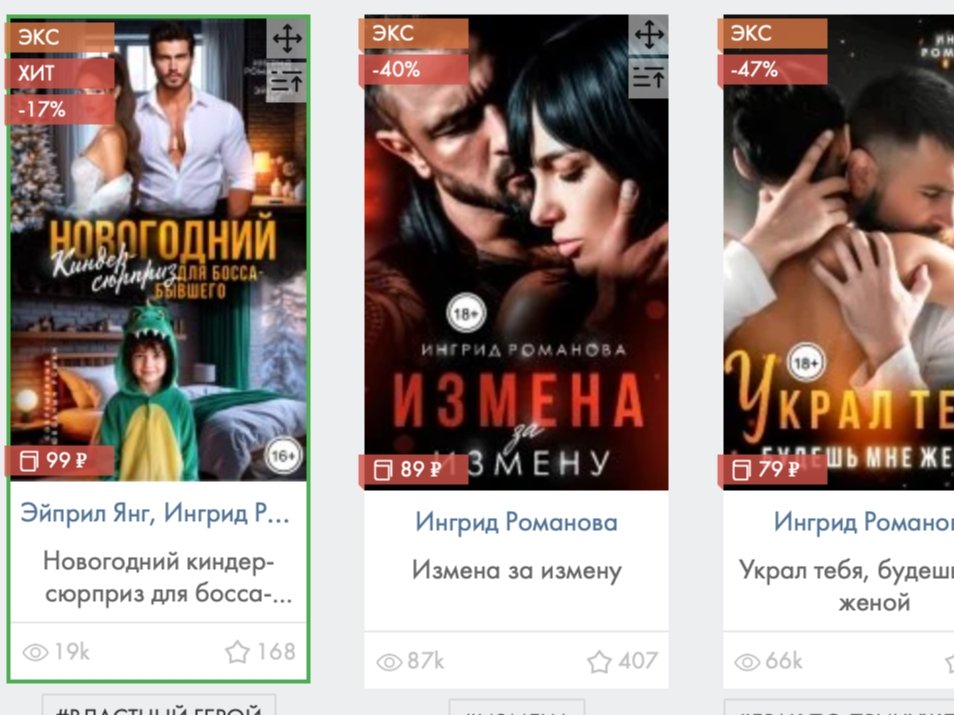Click the star icon with 168 ratings

[237, 652]
